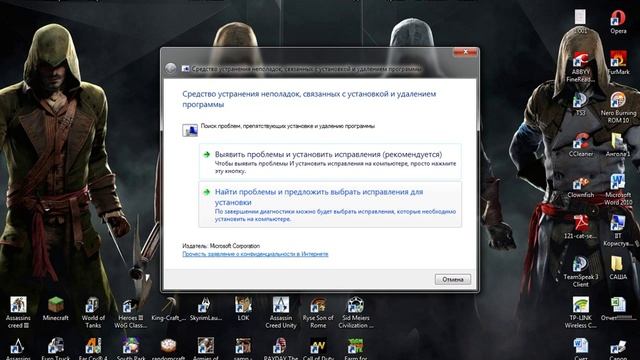Open the privacy statement link

click(255, 254)
